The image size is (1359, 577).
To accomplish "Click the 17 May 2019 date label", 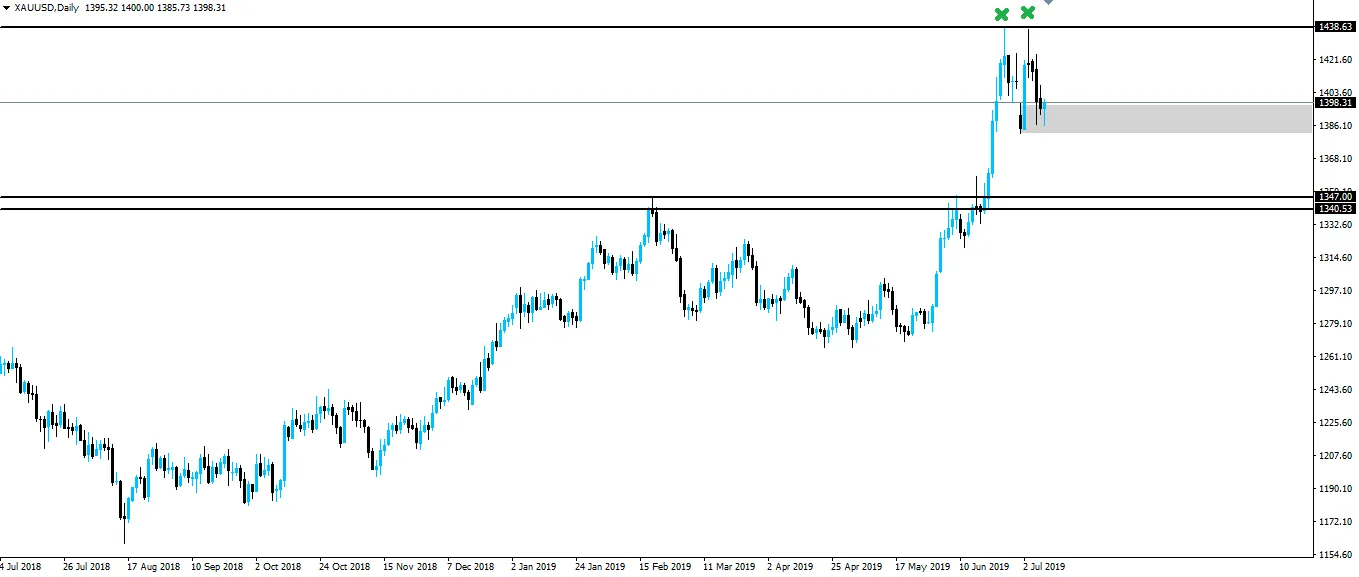I will click(x=921, y=566).
